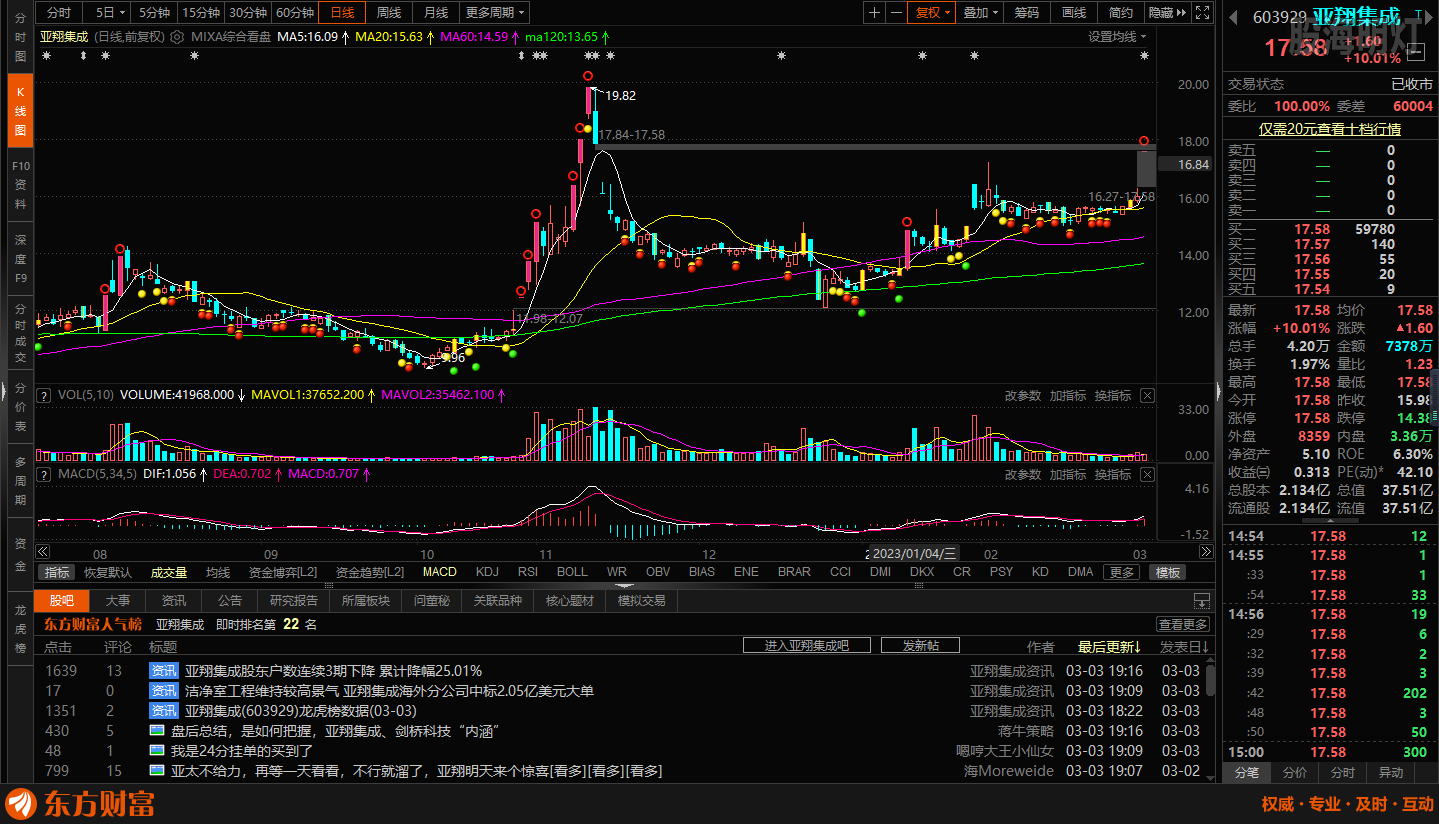Switch to 分价 tab in trade panel

[x=1294, y=773]
